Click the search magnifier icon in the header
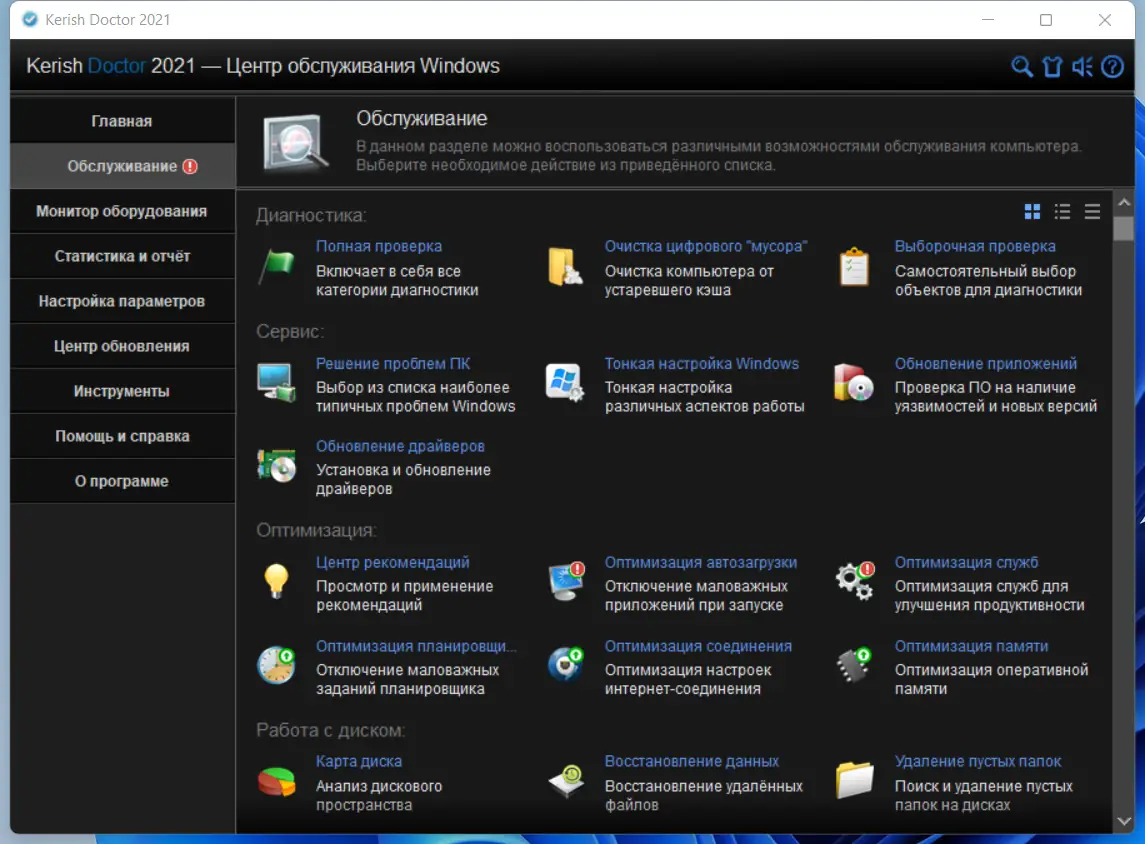Viewport: 1145px width, 844px height. (x=1021, y=66)
